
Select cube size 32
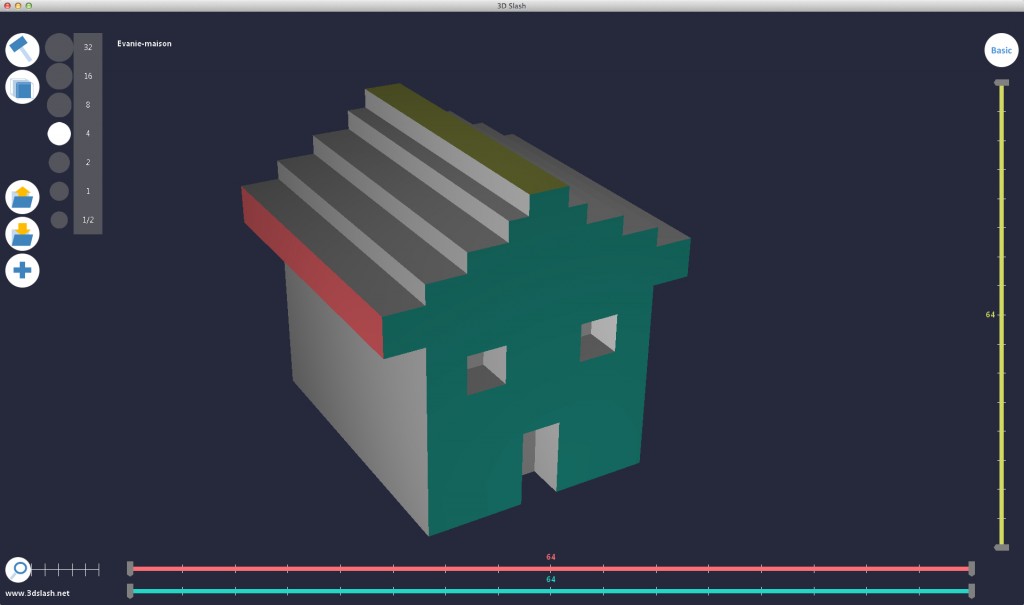pyautogui.click(x=59, y=47)
